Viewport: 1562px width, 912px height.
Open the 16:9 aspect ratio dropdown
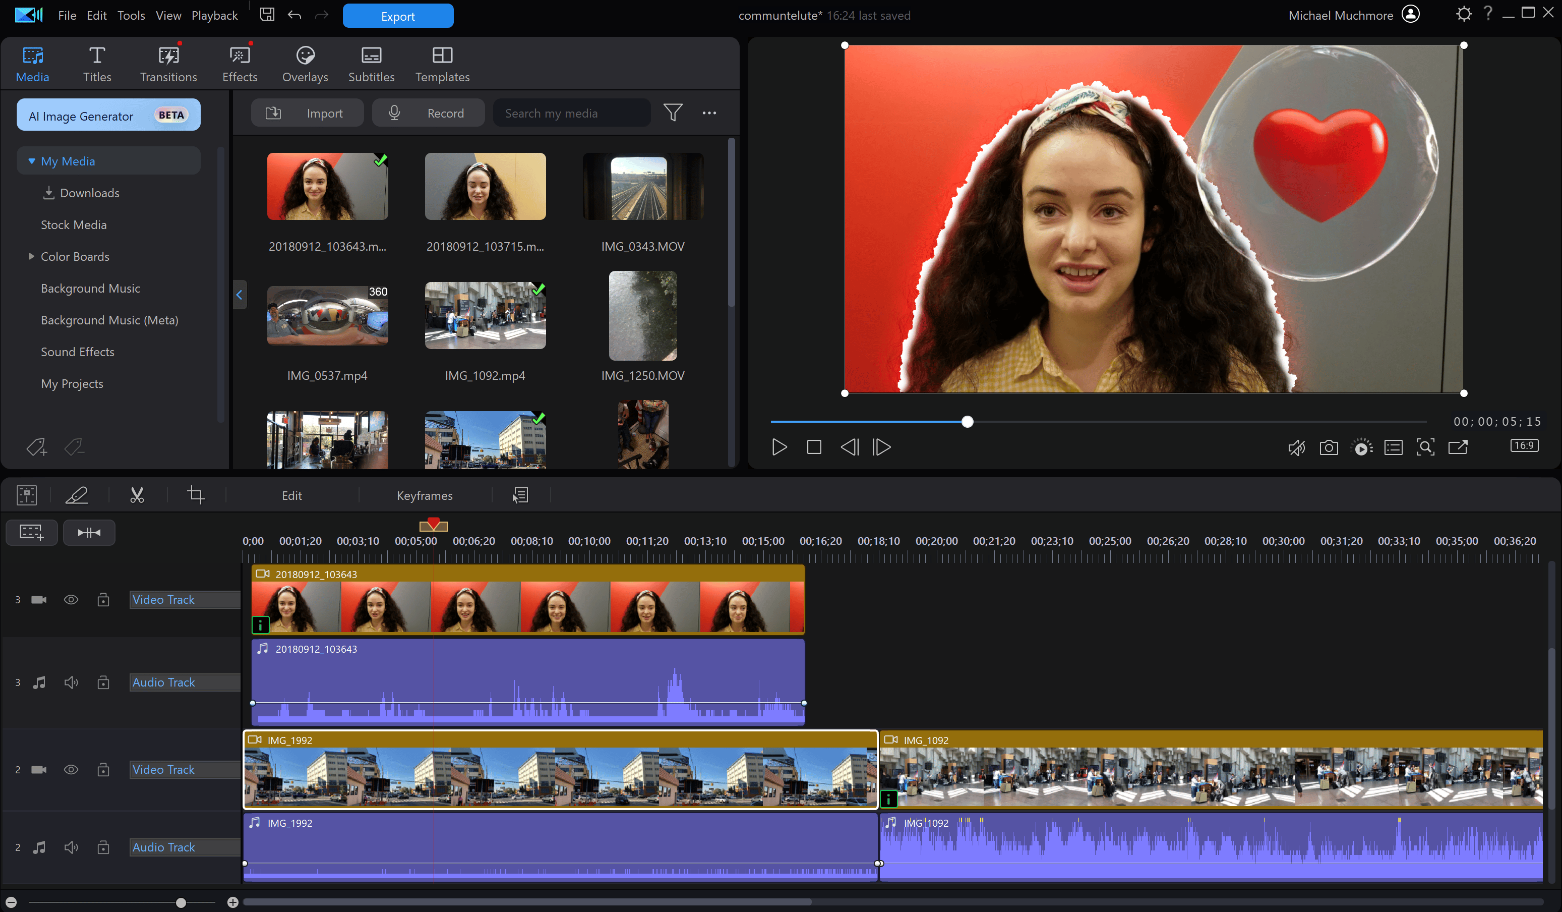(x=1524, y=446)
